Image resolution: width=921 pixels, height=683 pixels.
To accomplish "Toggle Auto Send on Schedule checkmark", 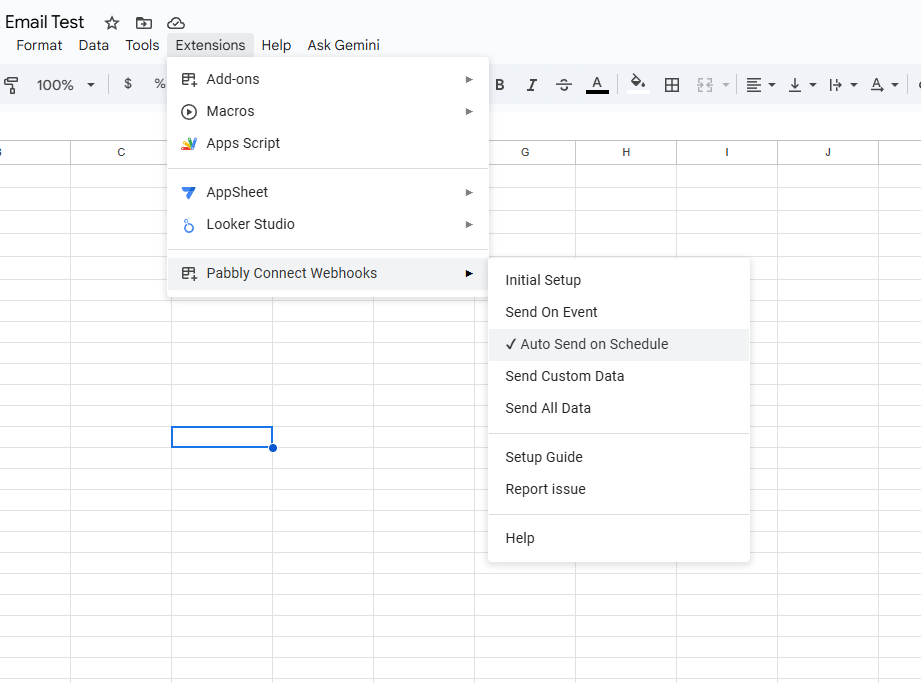I will (594, 344).
